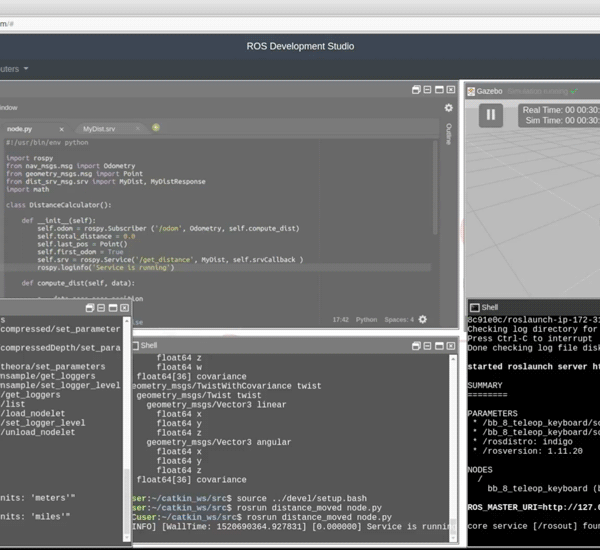The width and height of the screenshot is (600, 550).
Task: Maximize the IDE window
Action: [x=439, y=90]
